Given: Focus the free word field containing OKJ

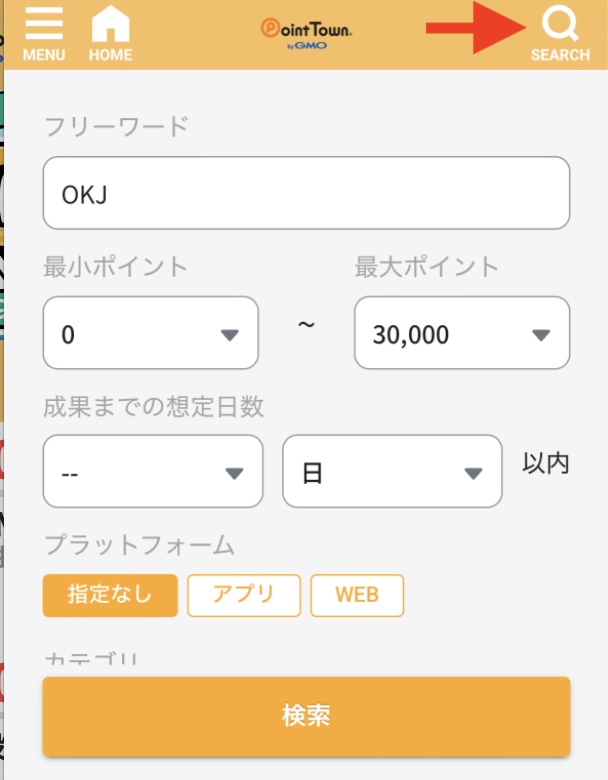Looking at the screenshot, I should (x=306, y=193).
